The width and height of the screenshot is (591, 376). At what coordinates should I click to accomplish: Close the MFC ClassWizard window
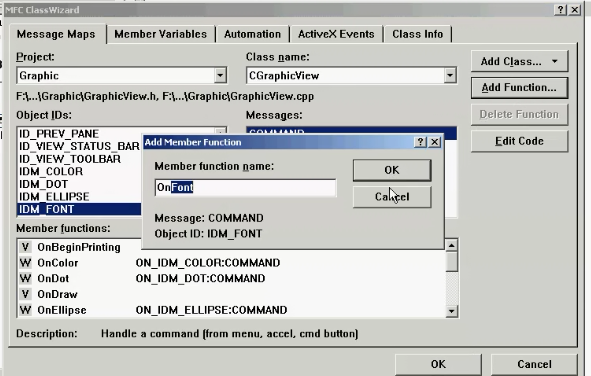point(575,10)
